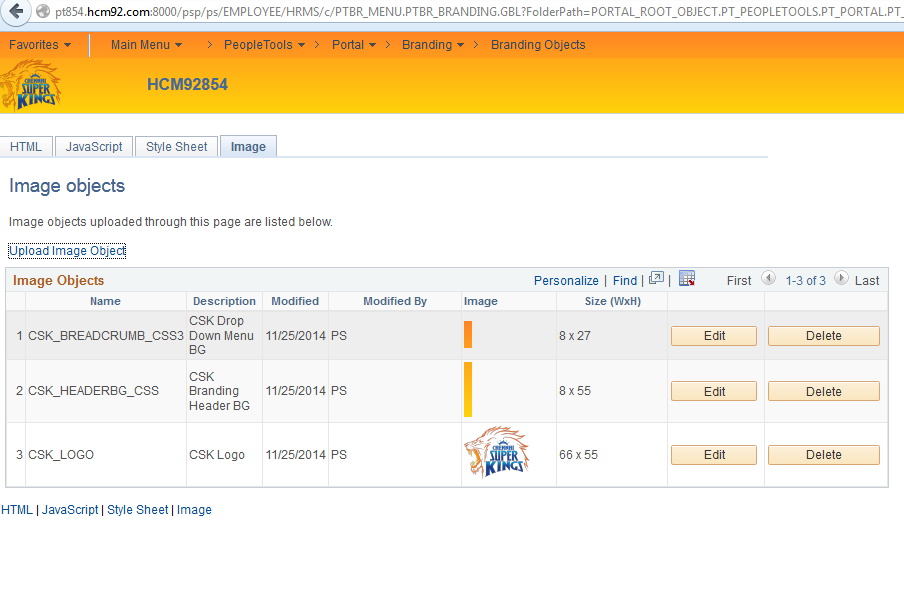The height and width of the screenshot is (591, 904).
Task: Click CSK_LOGO image thumbnail in grid
Action: point(496,453)
